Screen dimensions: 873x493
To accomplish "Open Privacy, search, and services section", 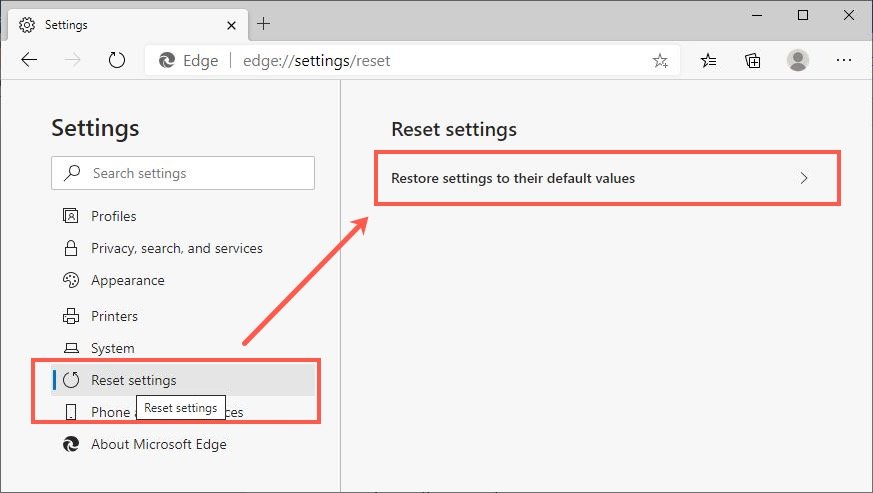I will click(x=176, y=248).
